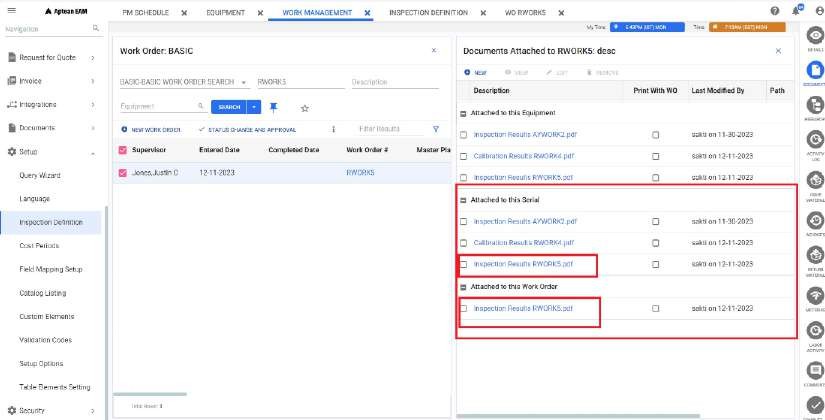Uncheck the Jones, Justin C row checkbox
This screenshot has height=420, width=825.
(x=123, y=173)
